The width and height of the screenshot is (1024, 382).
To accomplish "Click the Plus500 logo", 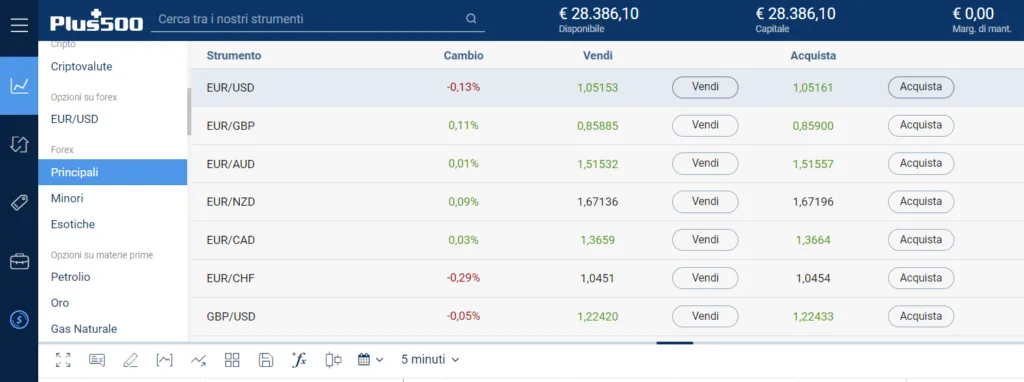I will [97, 20].
